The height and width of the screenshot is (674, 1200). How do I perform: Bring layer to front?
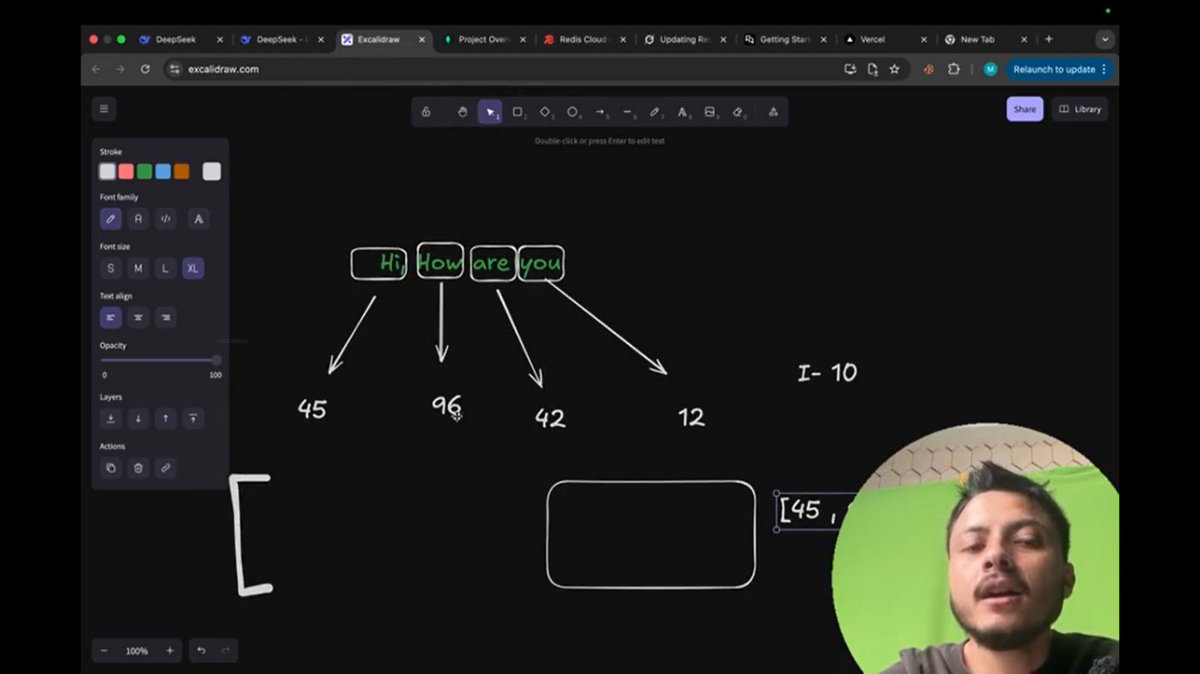point(193,418)
